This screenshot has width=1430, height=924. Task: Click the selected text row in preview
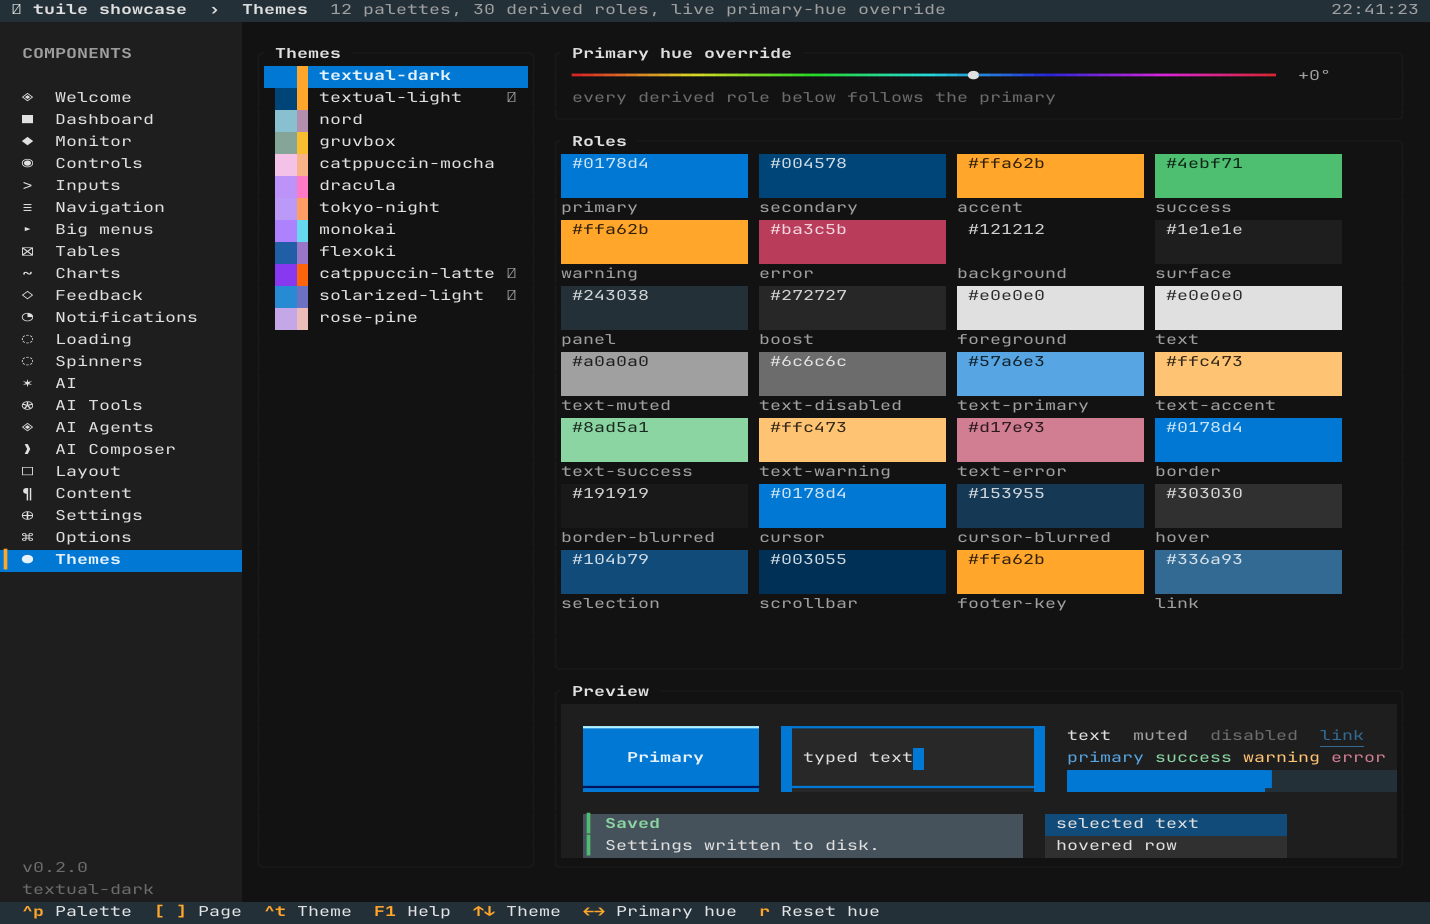pyautogui.click(x=1166, y=824)
